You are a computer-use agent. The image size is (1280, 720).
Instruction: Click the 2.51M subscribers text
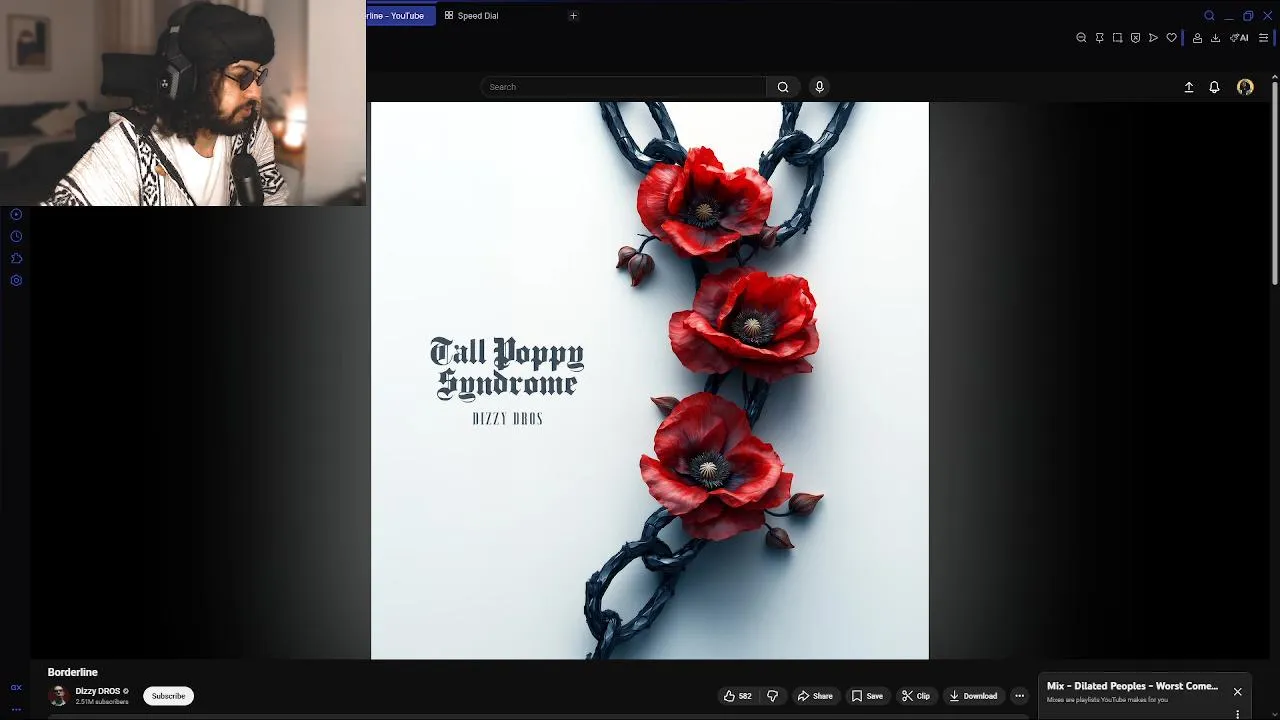pyautogui.click(x=102, y=702)
